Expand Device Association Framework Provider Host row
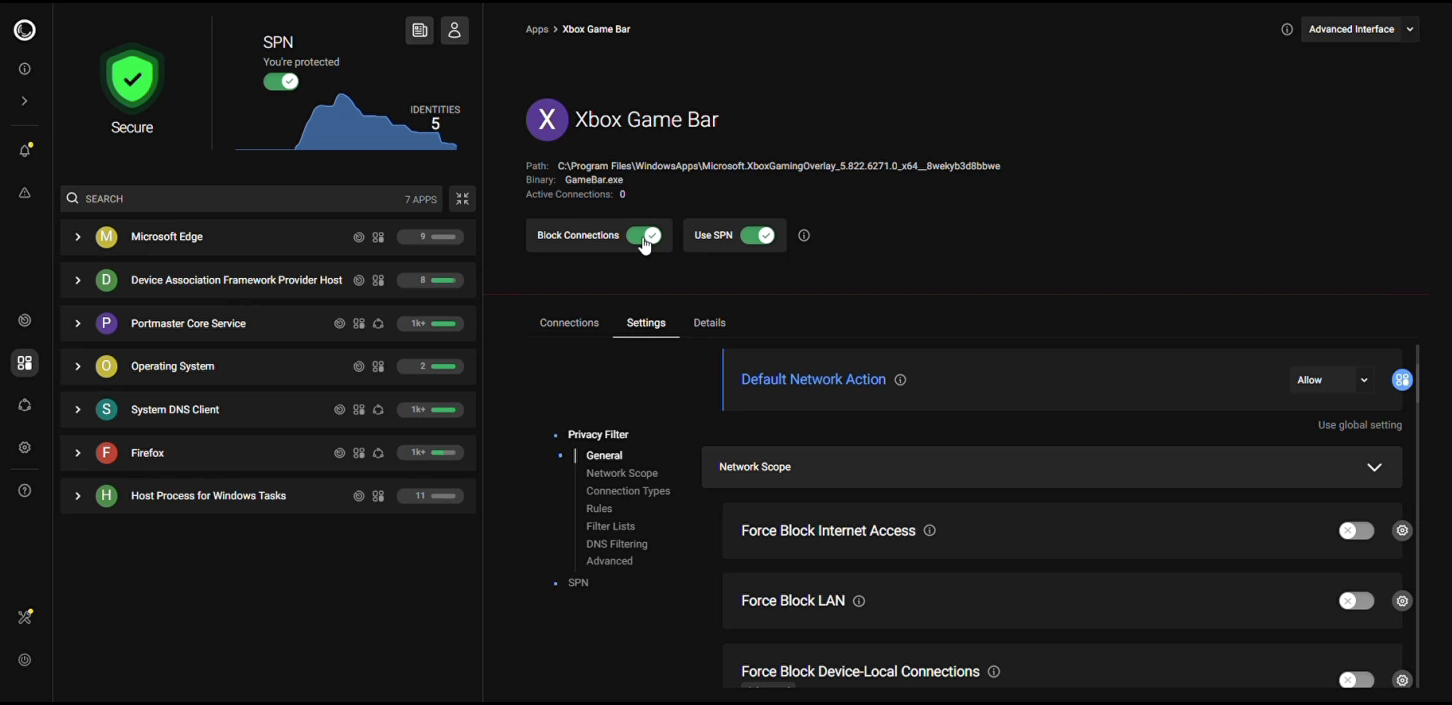The width and height of the screenshot is (1452, 705). [x=77, y=280]
